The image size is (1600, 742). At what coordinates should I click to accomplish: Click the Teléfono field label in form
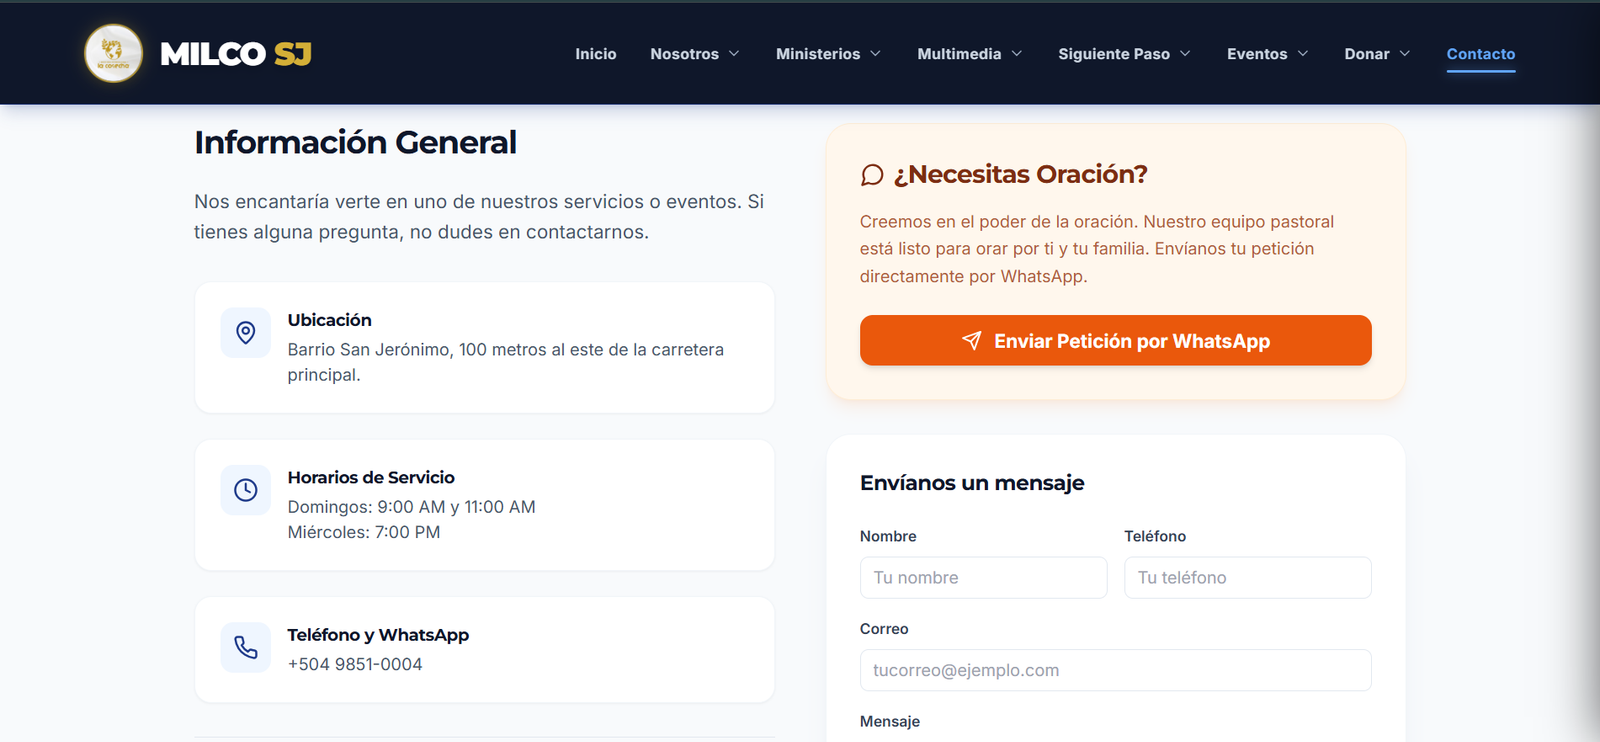click(1155, 536)
